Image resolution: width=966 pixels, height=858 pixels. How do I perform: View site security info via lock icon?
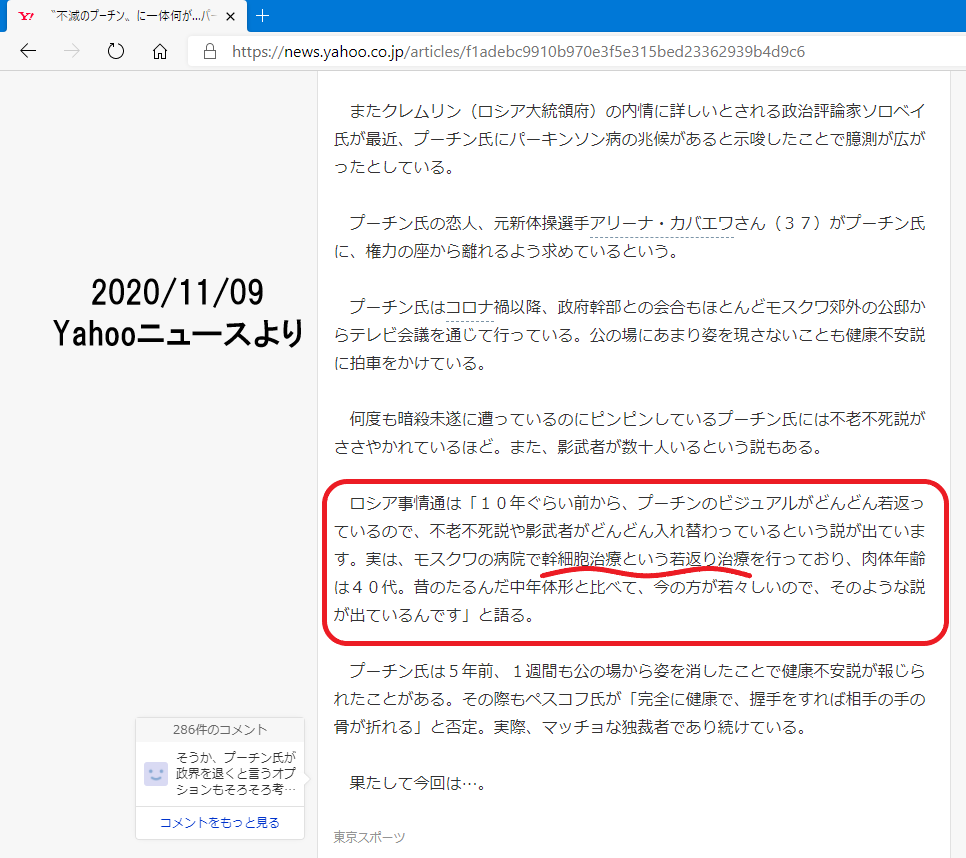[x=210, y=51]
